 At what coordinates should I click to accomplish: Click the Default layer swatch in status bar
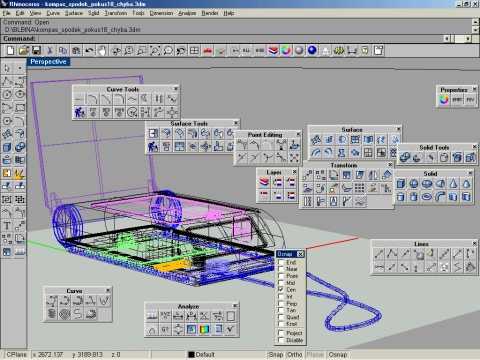coord(191,355)
